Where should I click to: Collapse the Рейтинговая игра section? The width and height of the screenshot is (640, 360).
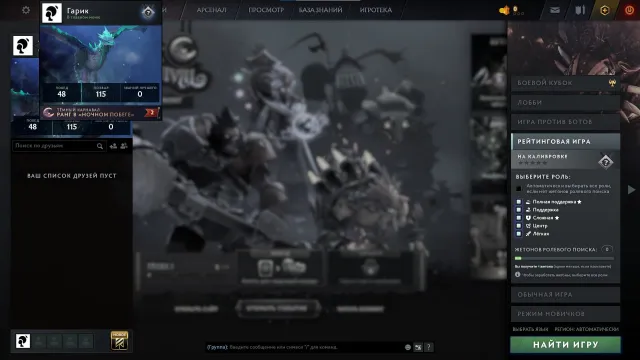click(565, 141)
